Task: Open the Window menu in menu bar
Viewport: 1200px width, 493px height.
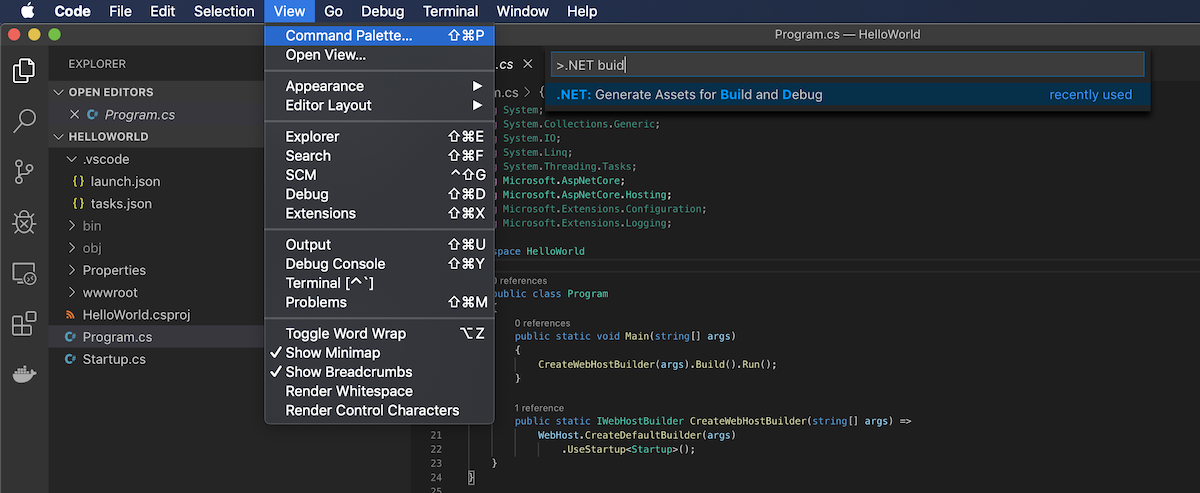Action: pyautogui.click(x=522, y=11)
